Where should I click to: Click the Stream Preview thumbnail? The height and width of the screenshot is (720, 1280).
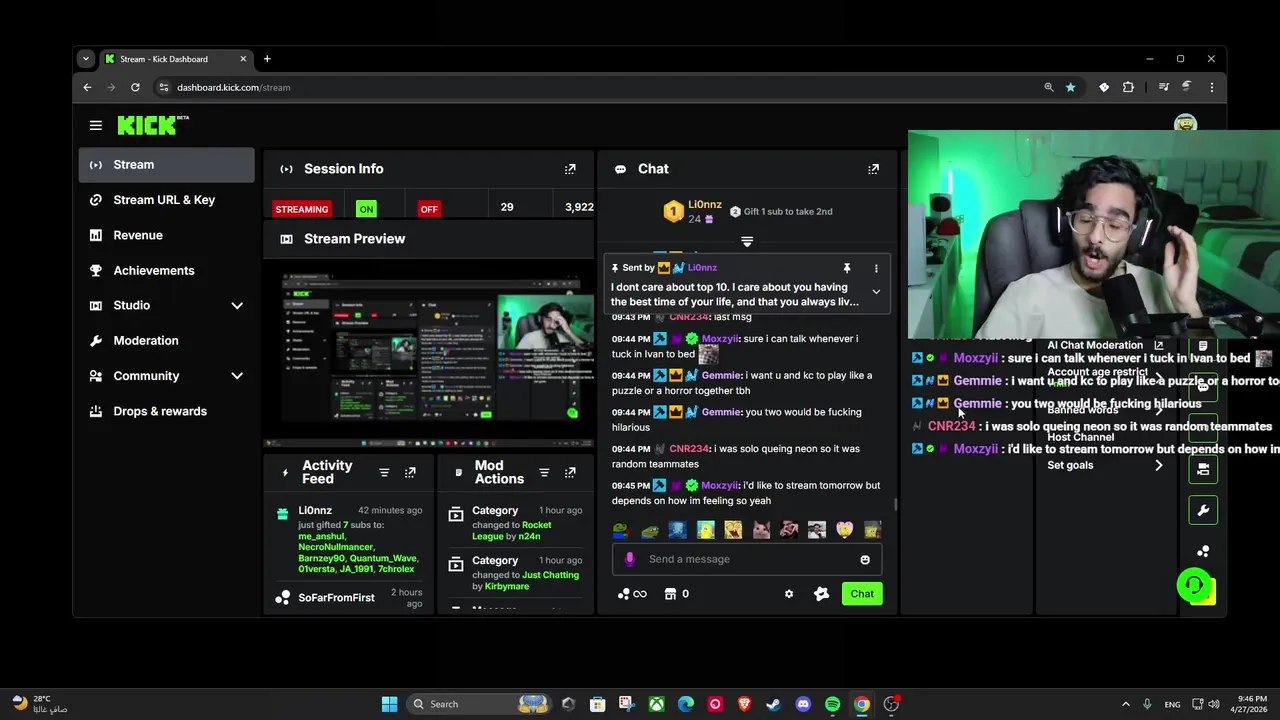(x=429, y=352)
